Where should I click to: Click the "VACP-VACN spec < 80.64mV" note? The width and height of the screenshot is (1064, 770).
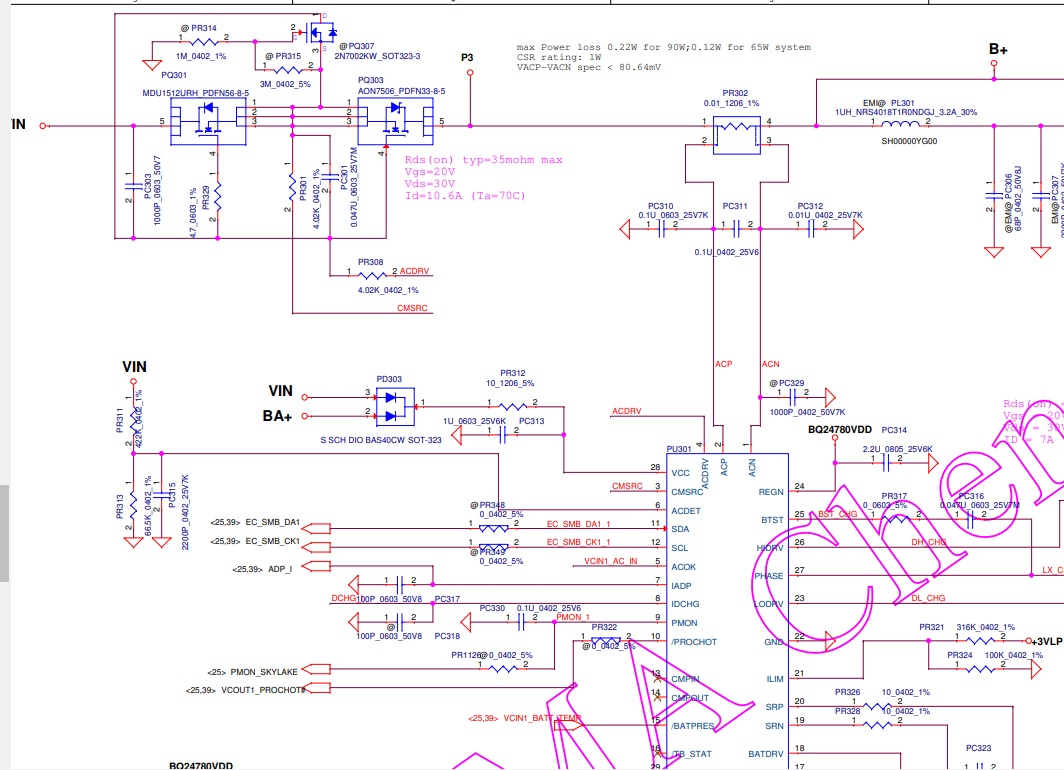tap(589, 67)
